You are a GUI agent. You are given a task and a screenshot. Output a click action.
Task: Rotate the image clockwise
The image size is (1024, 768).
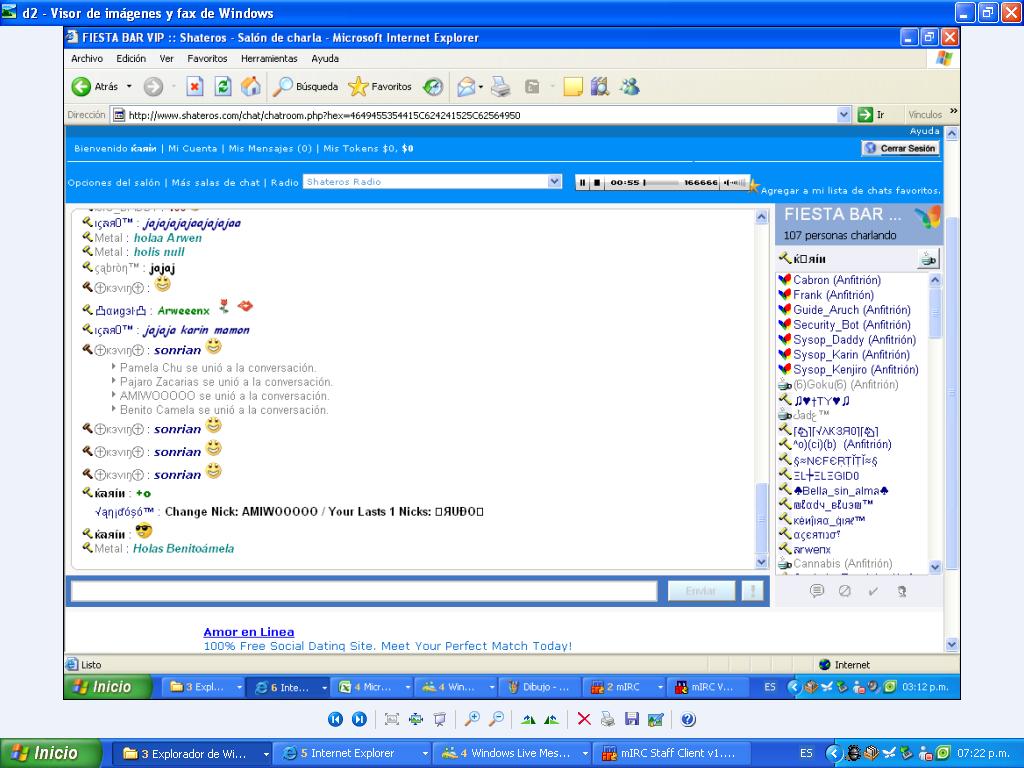pos(528,719)
